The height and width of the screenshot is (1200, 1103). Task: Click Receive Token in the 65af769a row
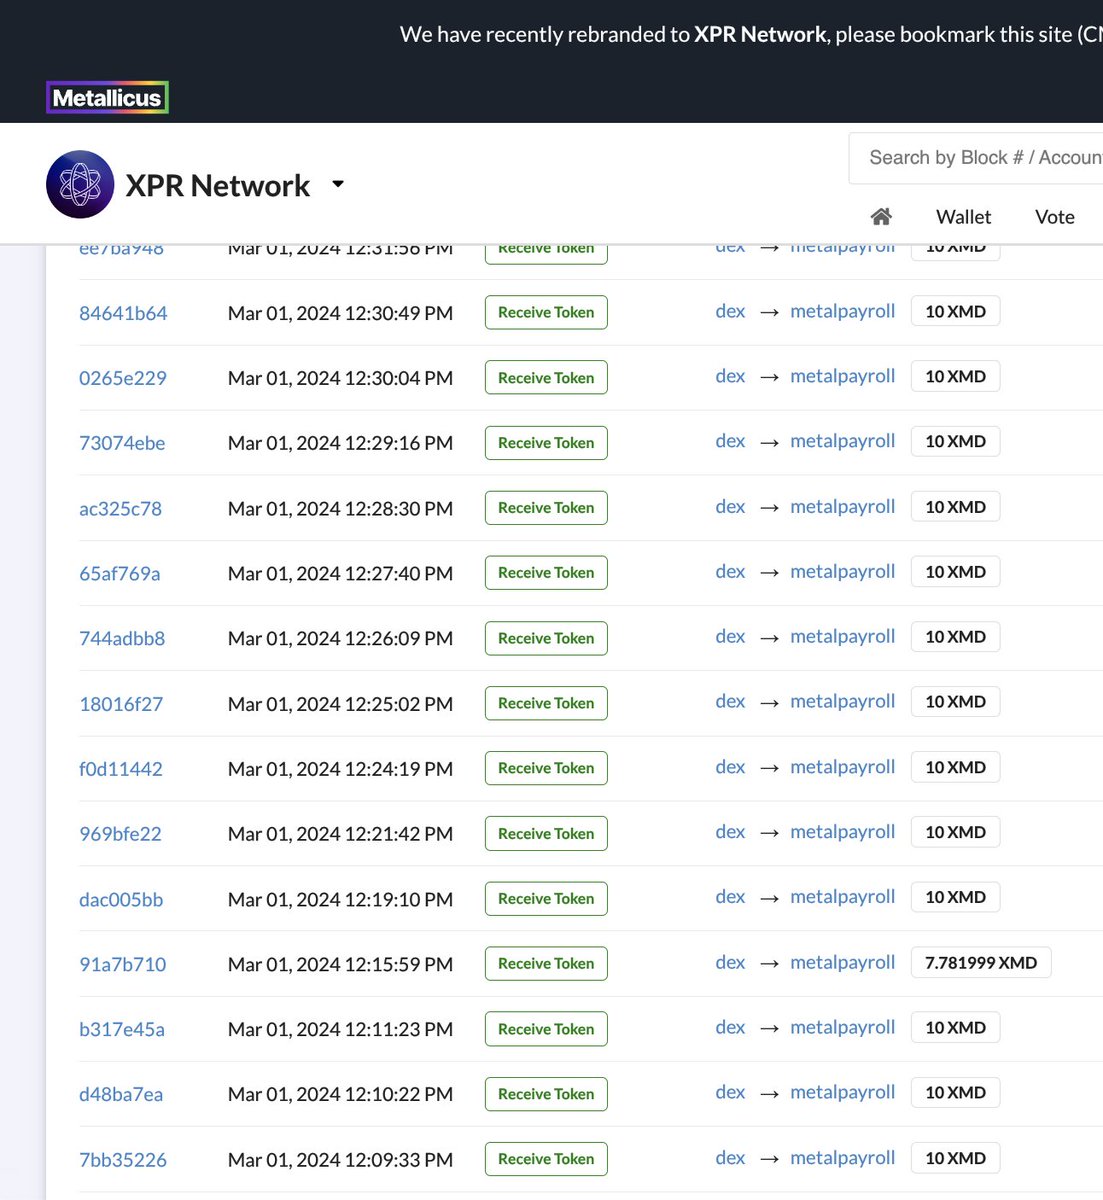point(546,573)
